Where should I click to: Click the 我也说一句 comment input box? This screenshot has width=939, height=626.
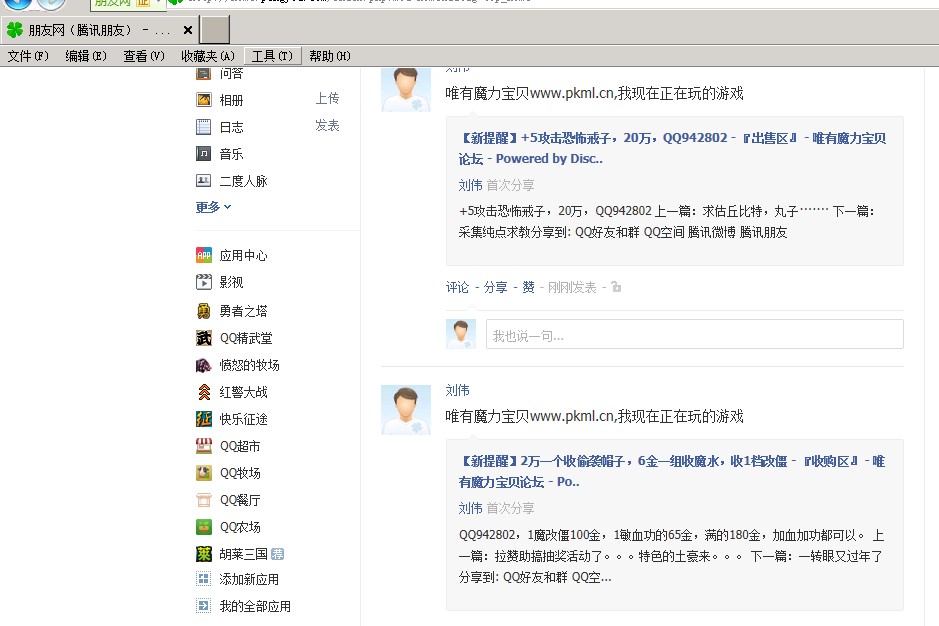pos(694,335)
